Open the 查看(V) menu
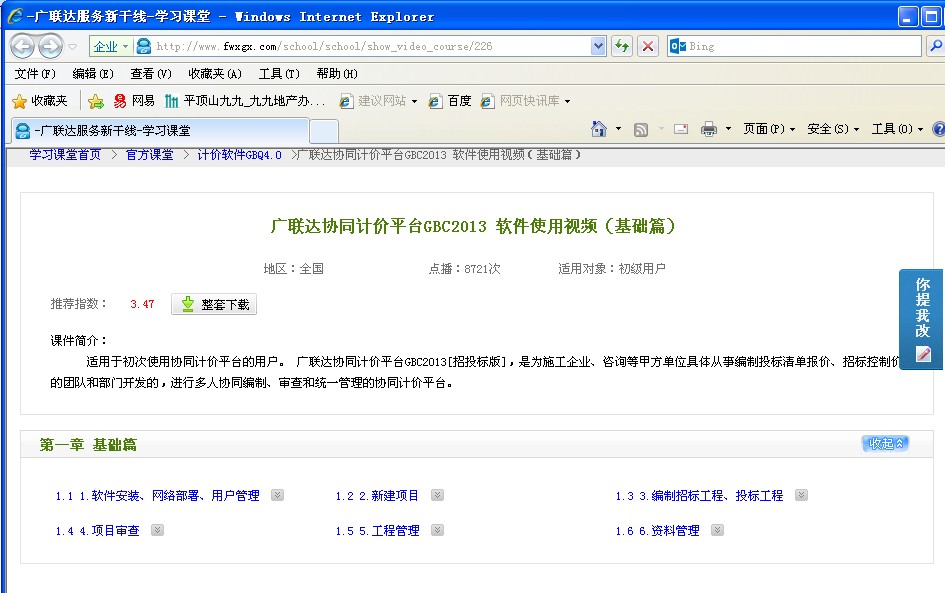This screenshot has width=945, height=593. (x=151, y=74)
